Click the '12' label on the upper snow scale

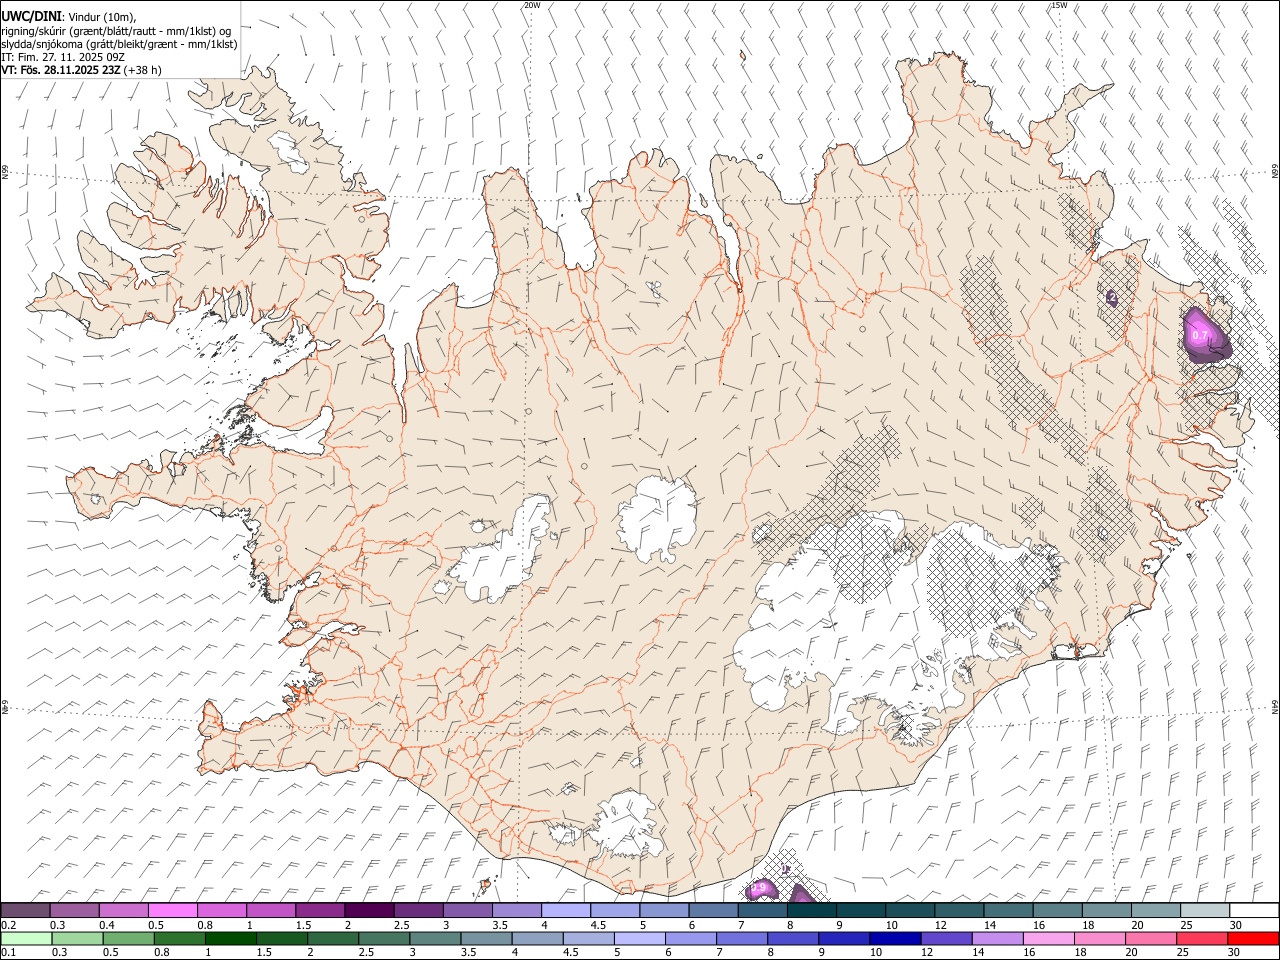940,925
